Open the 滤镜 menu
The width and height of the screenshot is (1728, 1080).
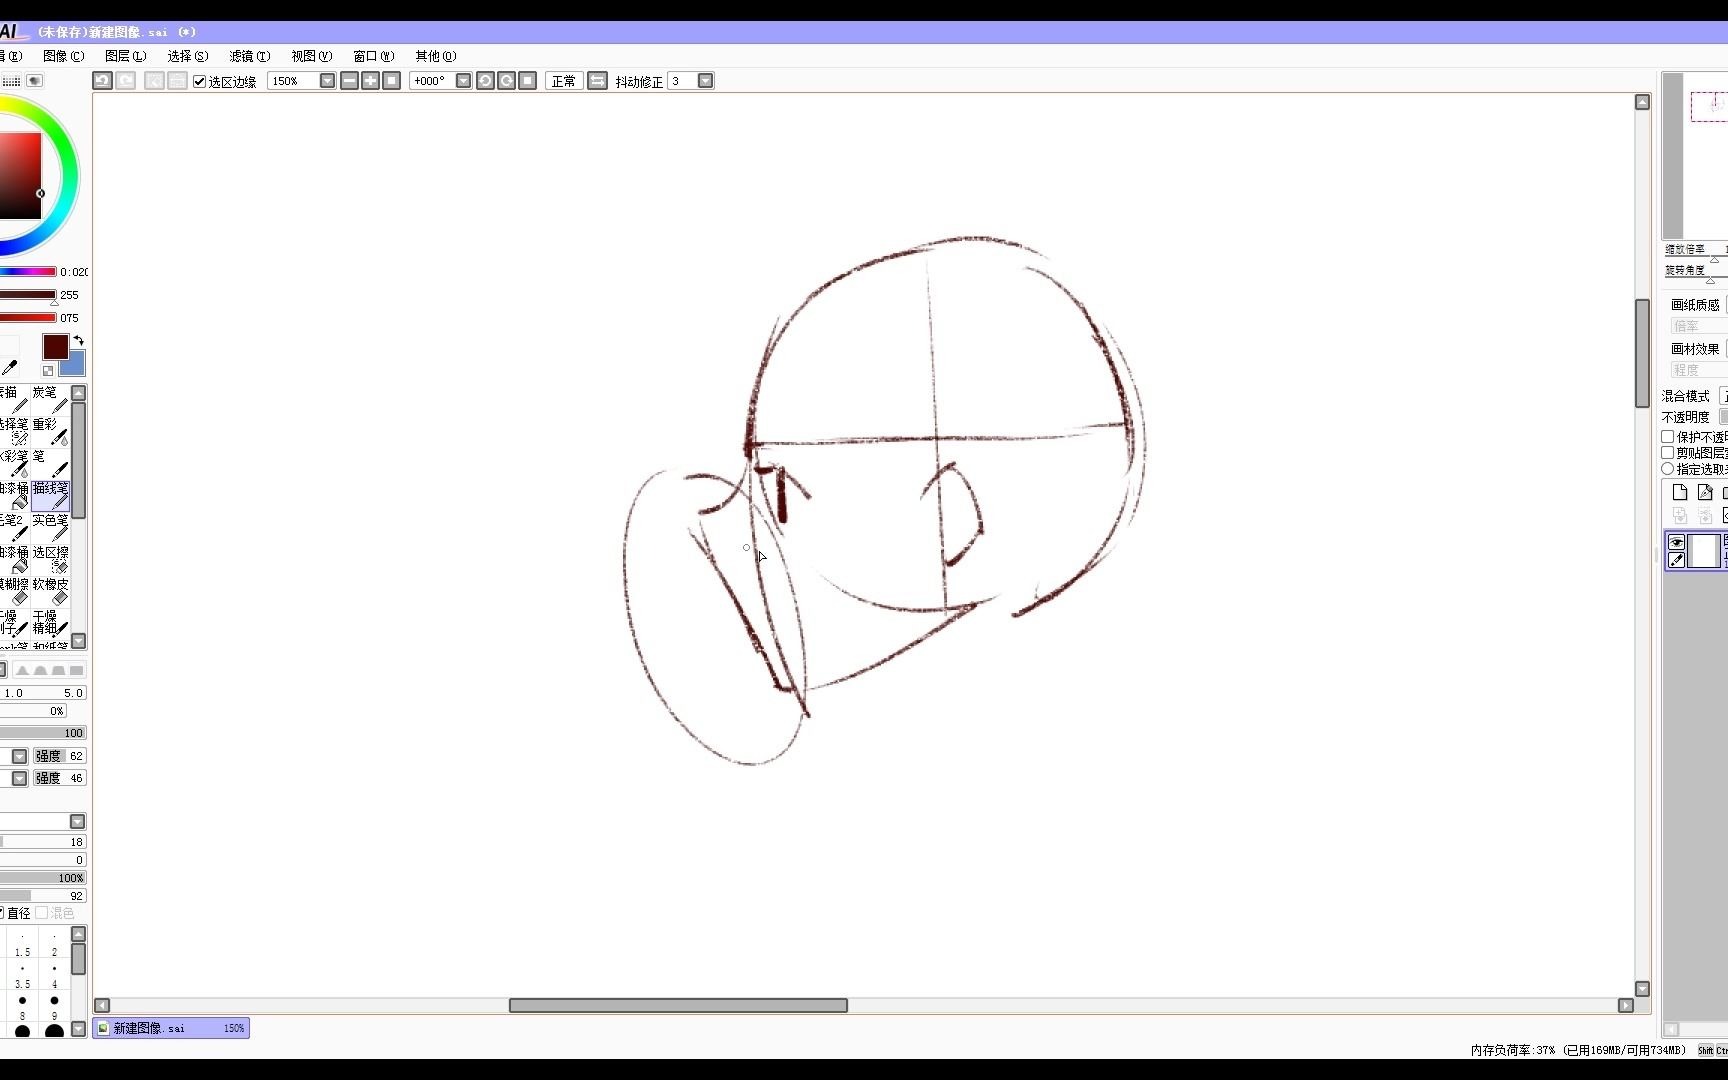249,56
